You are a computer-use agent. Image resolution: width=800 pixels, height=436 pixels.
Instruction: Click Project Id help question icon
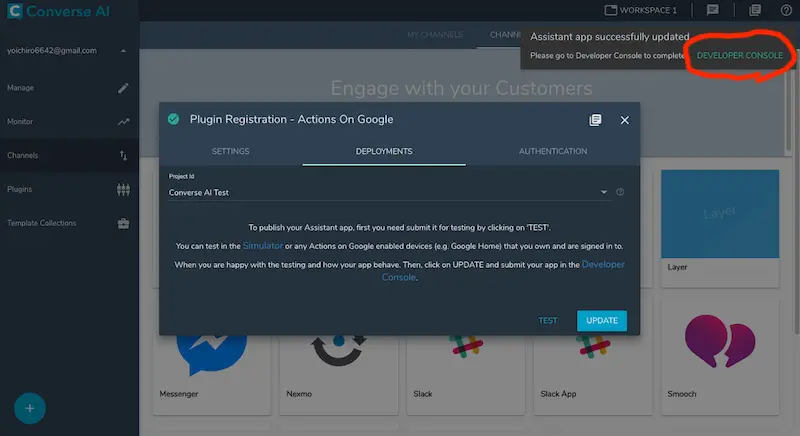tap(620, 192)
